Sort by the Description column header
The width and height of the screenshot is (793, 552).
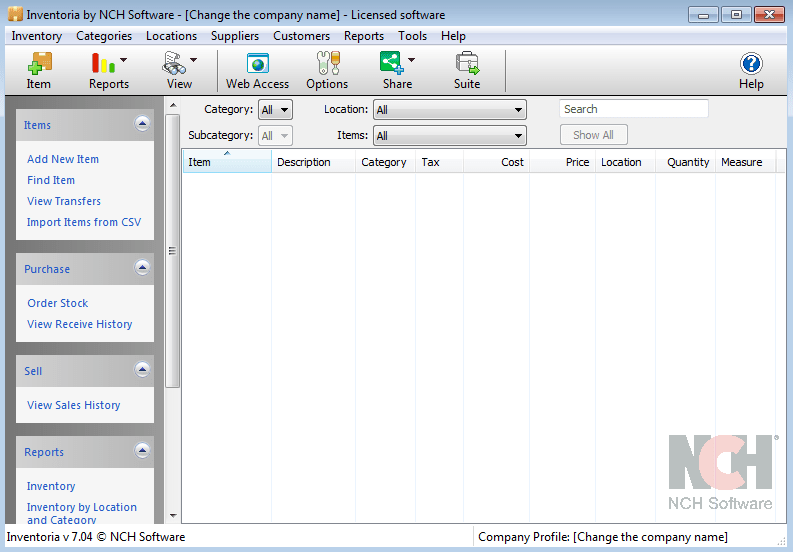coord(313,162)
